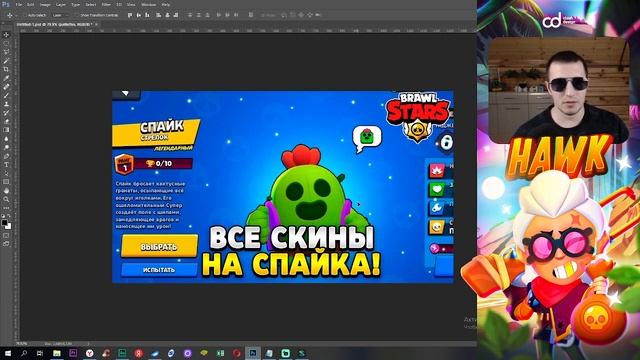Open the Edit menu
Image resolution: width=640 pixels, height=360 pixels.
pos(31,4)
